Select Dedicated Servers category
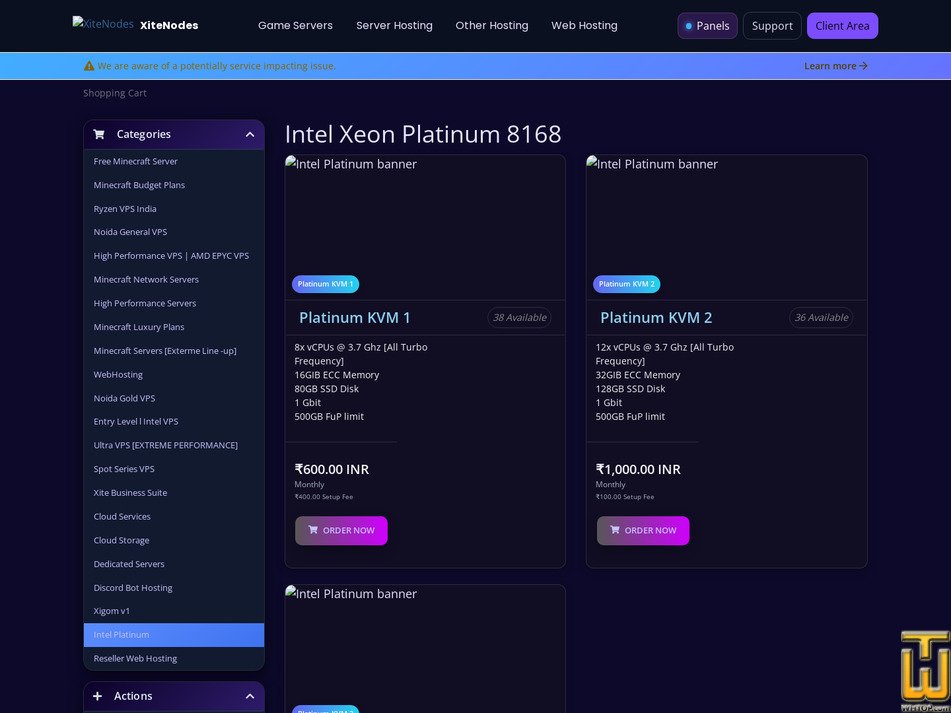 [173, 564]
